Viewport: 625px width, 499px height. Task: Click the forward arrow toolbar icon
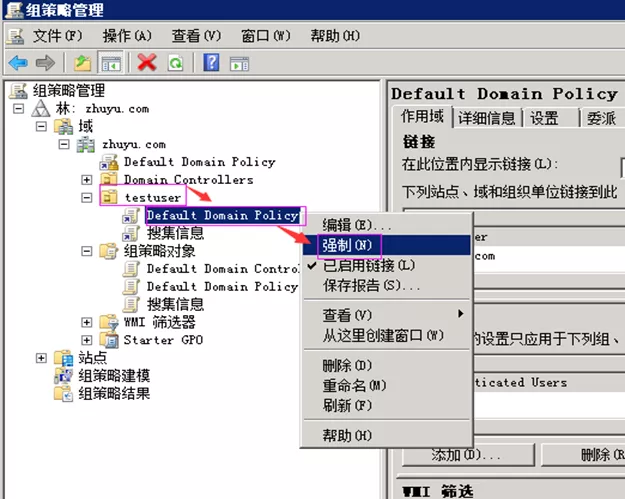43,63
